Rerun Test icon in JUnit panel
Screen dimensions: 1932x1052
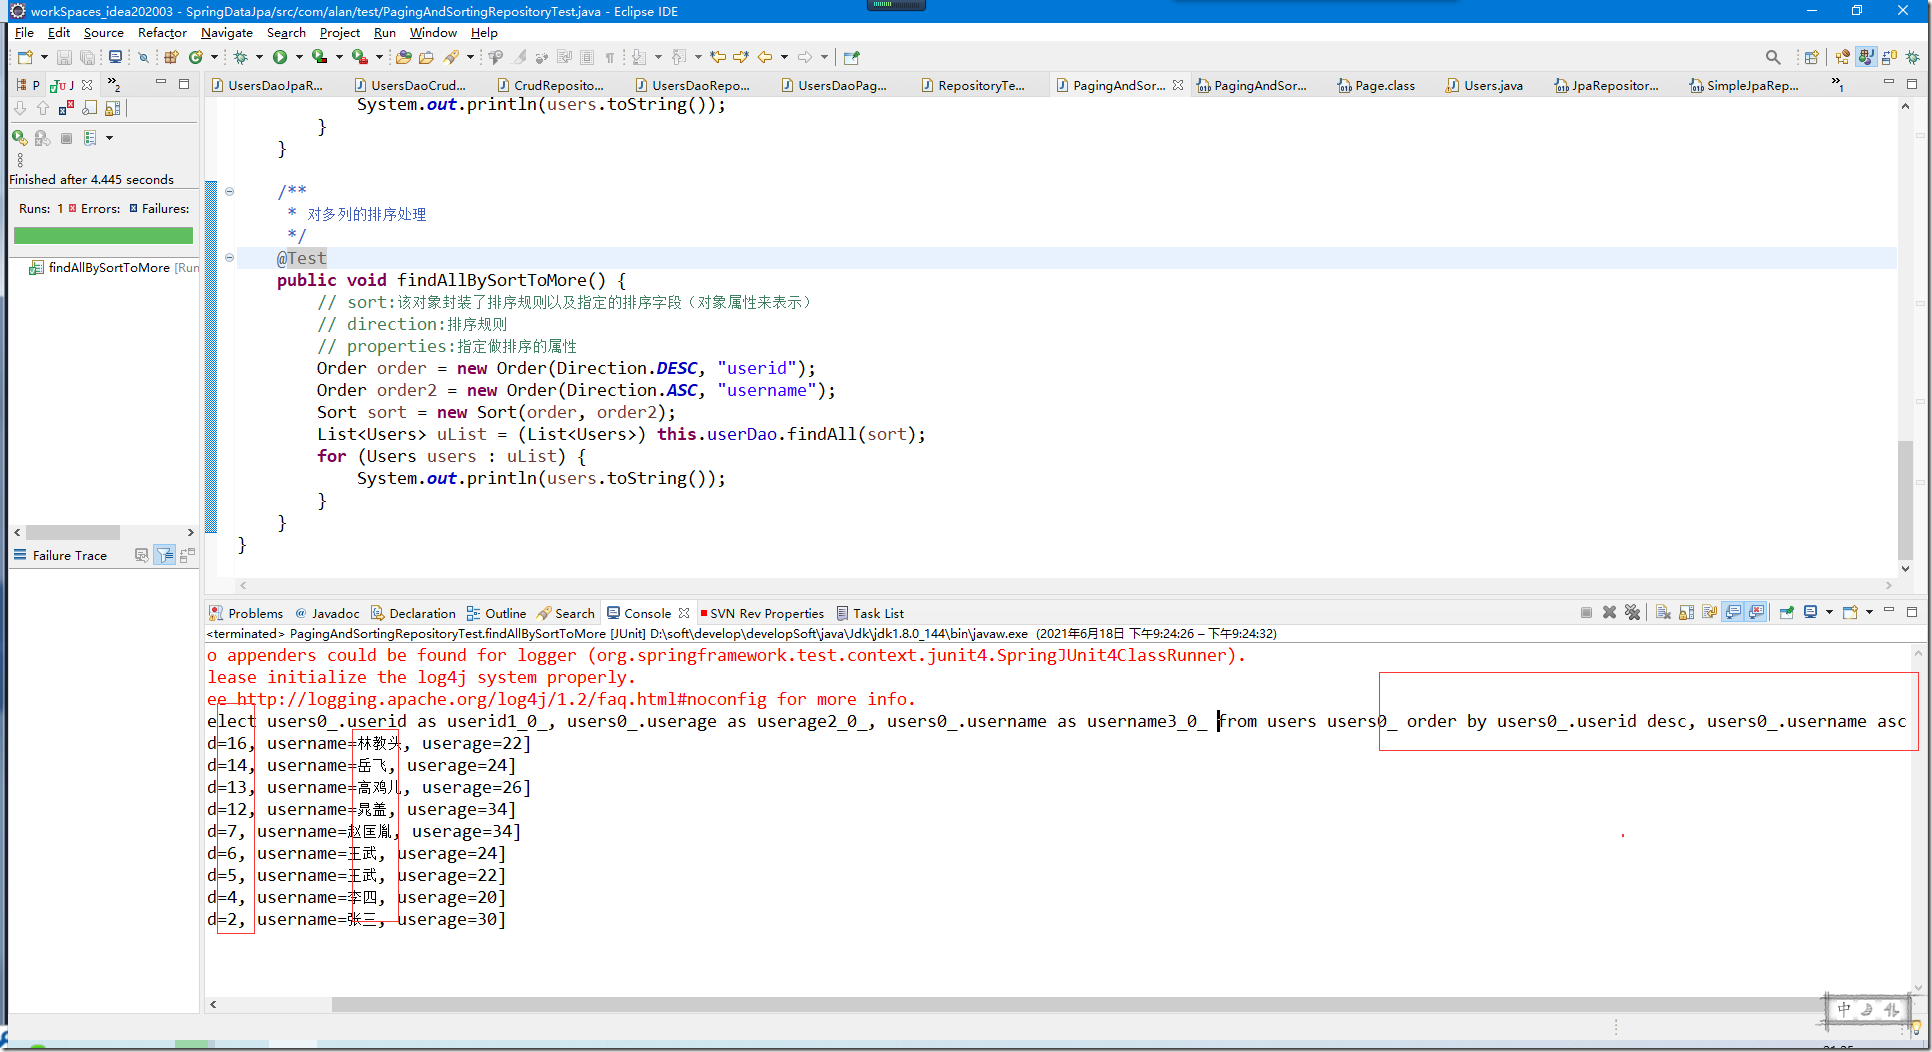click(x=20, y=138)
